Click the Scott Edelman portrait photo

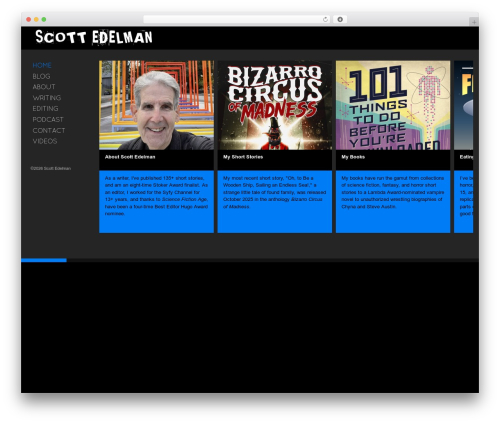pos(156,105)
